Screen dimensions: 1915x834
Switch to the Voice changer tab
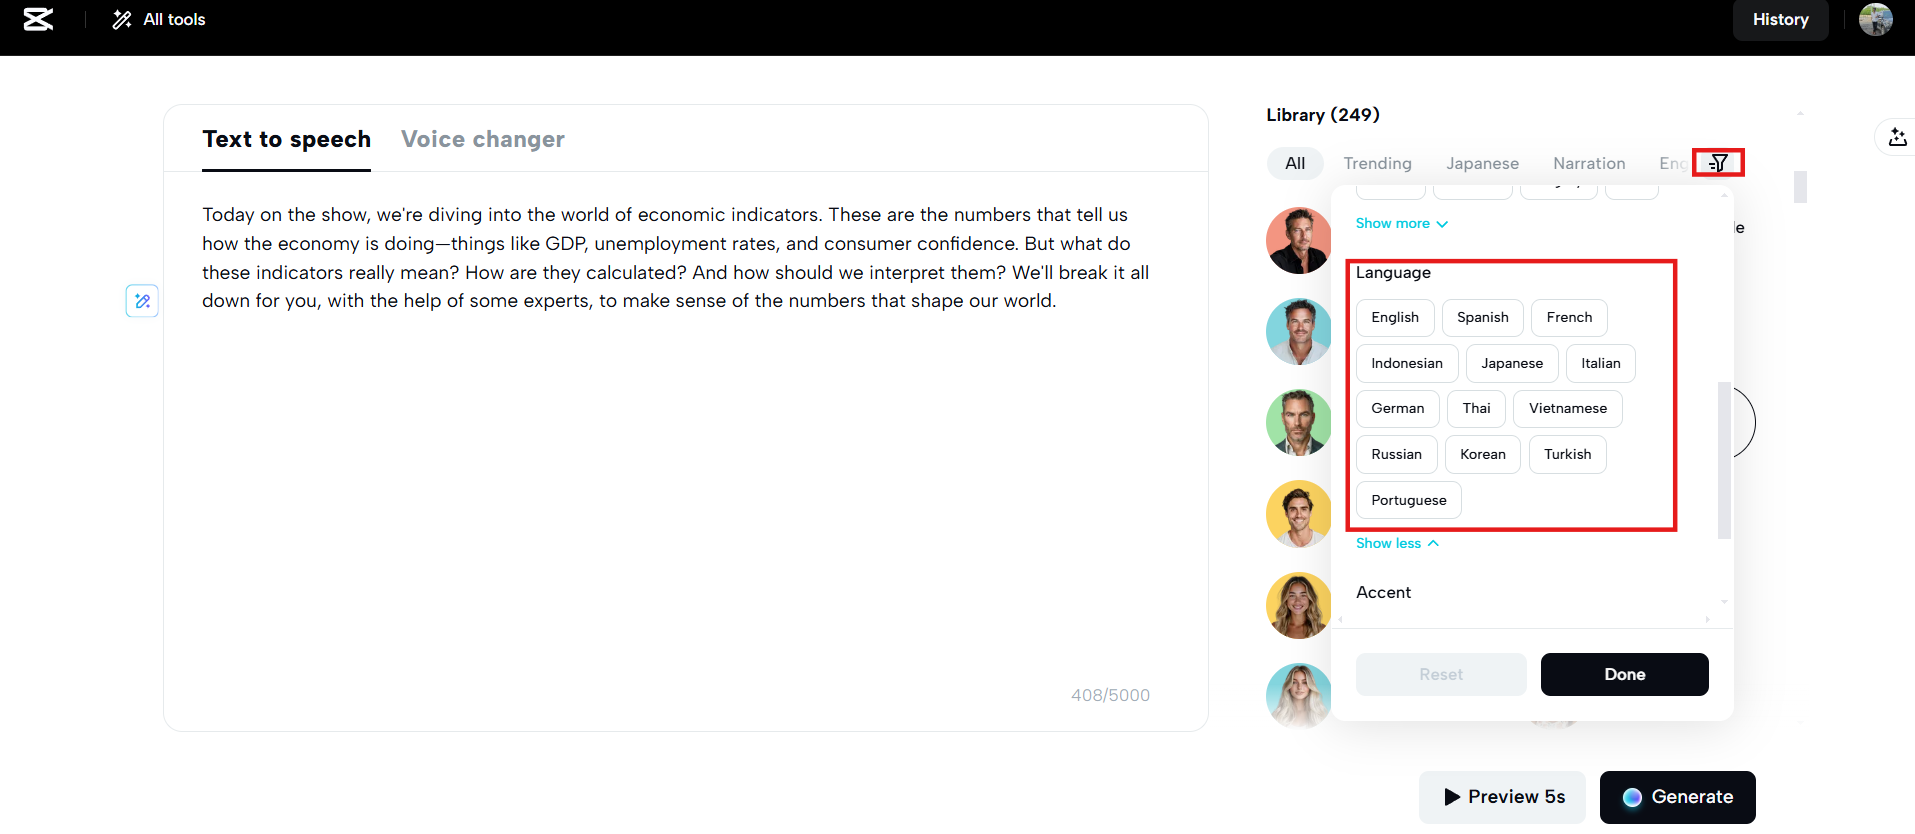pos(482,139)
